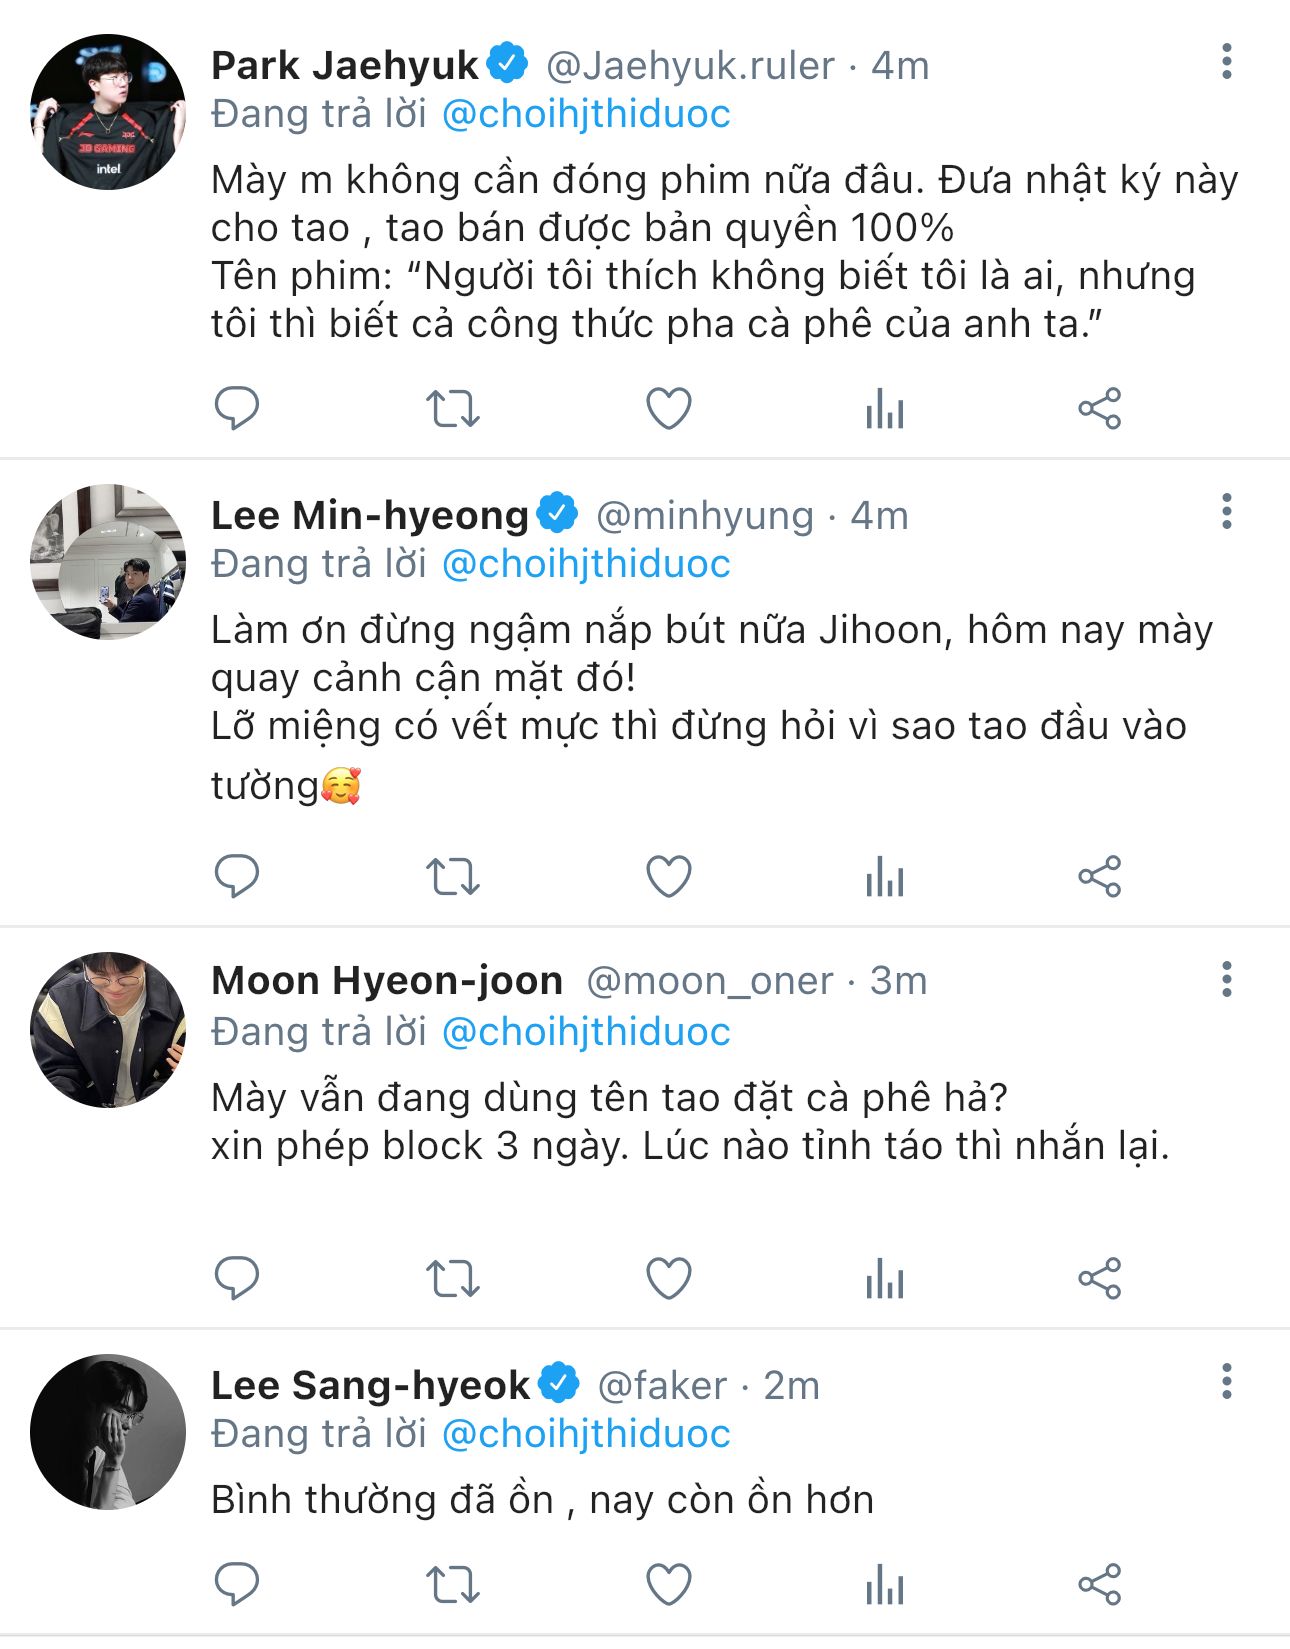Open Park Jaehyuk's profile picture
1290x1649 pixels.
[108, 112]
